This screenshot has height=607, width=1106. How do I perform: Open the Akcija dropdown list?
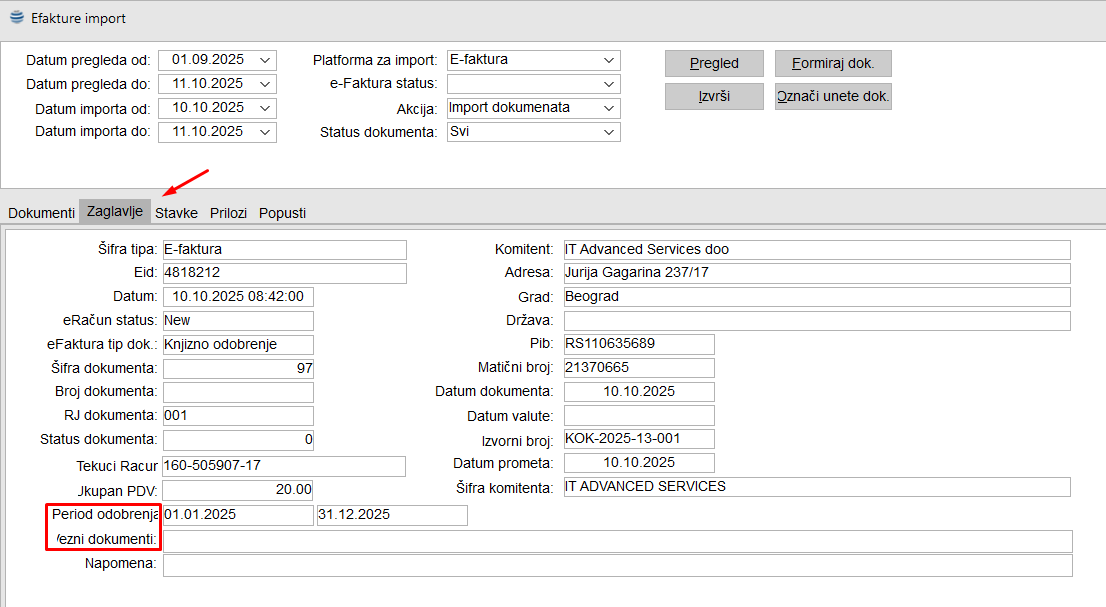pyautogui.click(x=609, y=108)
